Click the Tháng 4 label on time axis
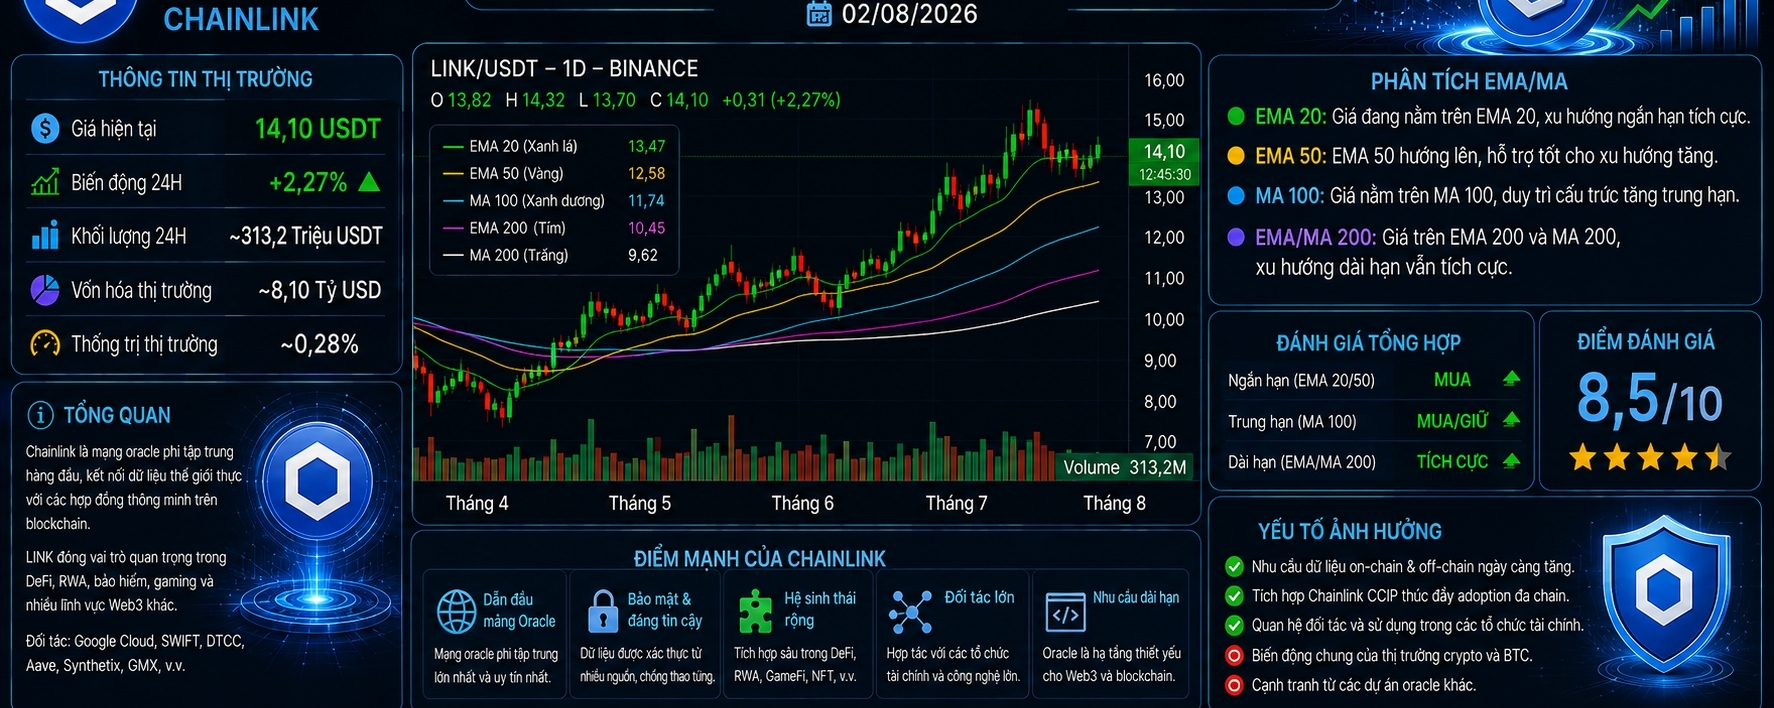1774x708 pixels. (477, 503)
